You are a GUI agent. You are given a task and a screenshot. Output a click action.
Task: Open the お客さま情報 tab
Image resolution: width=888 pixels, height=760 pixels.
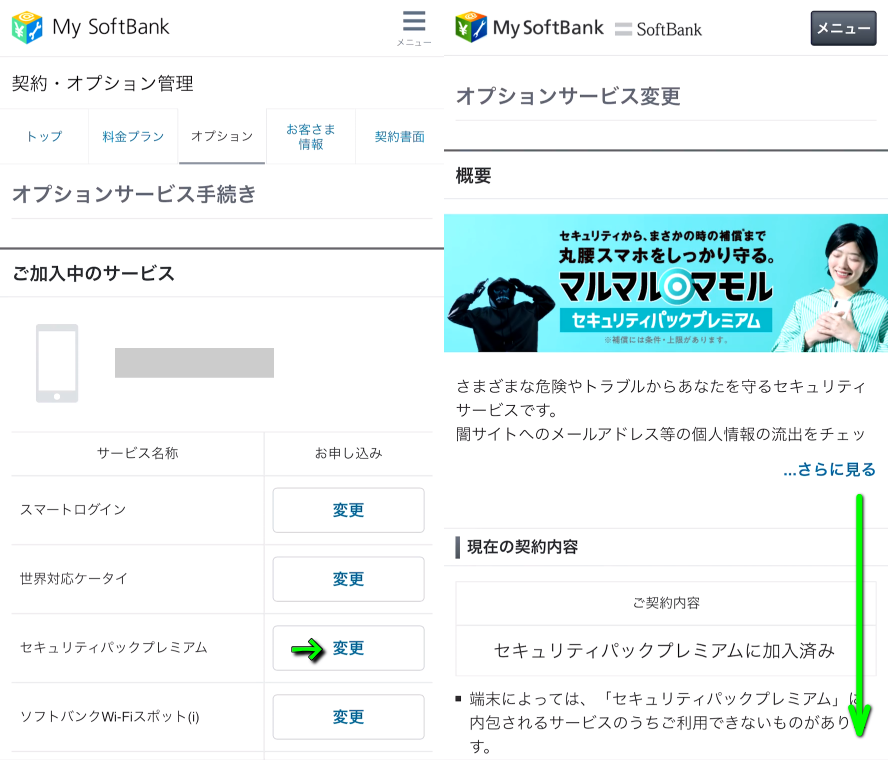coord(311,136)
